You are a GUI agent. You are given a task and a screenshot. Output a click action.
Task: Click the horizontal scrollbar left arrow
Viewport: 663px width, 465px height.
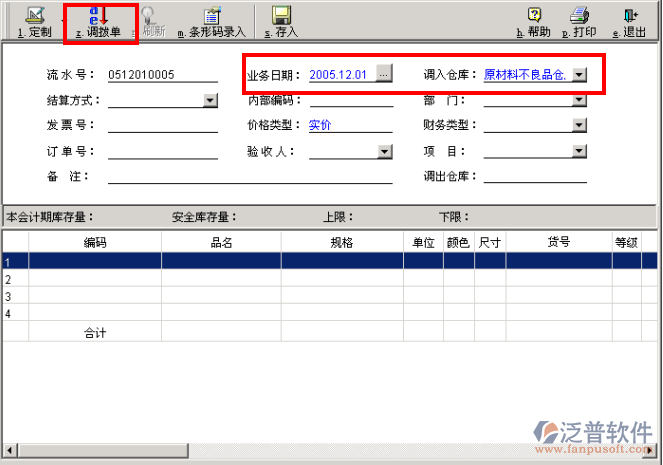point(10,450)
